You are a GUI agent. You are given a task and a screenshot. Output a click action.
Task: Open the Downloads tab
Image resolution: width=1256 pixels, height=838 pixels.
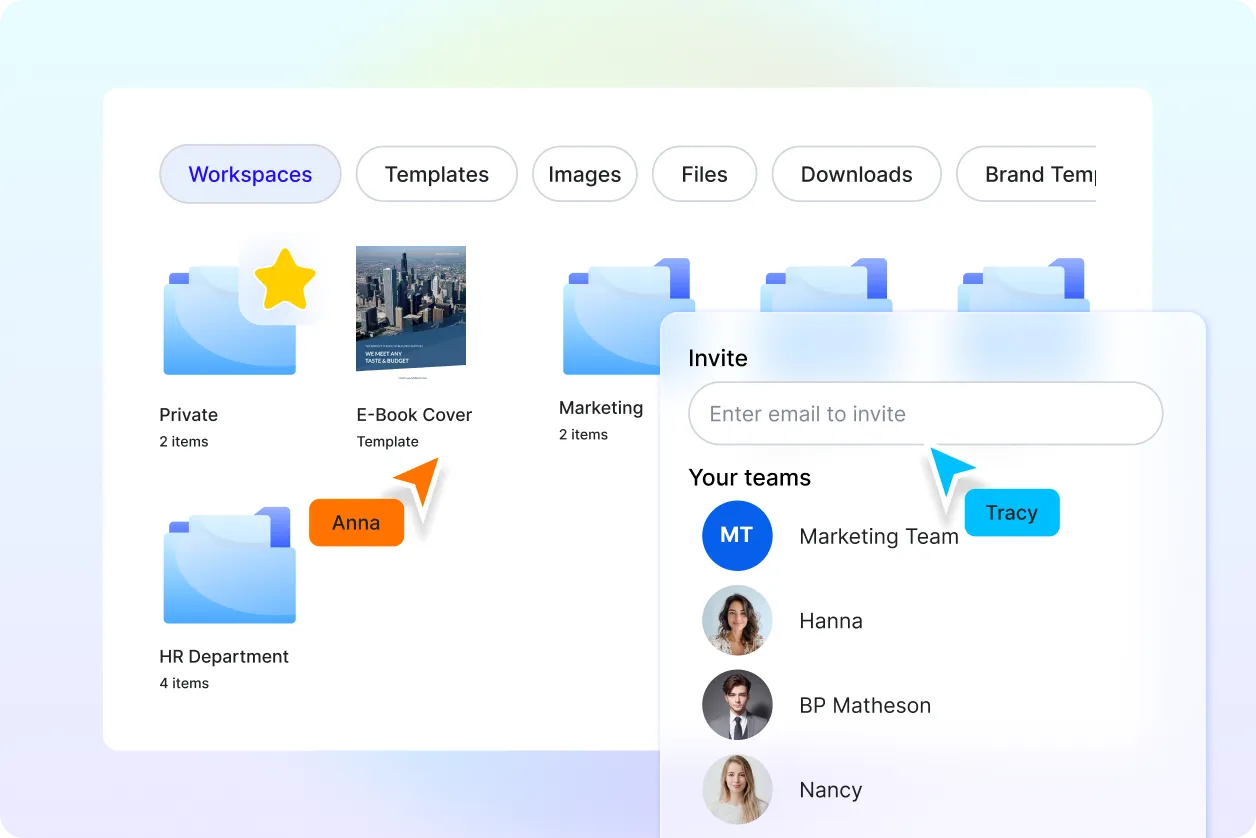[856, 174]
